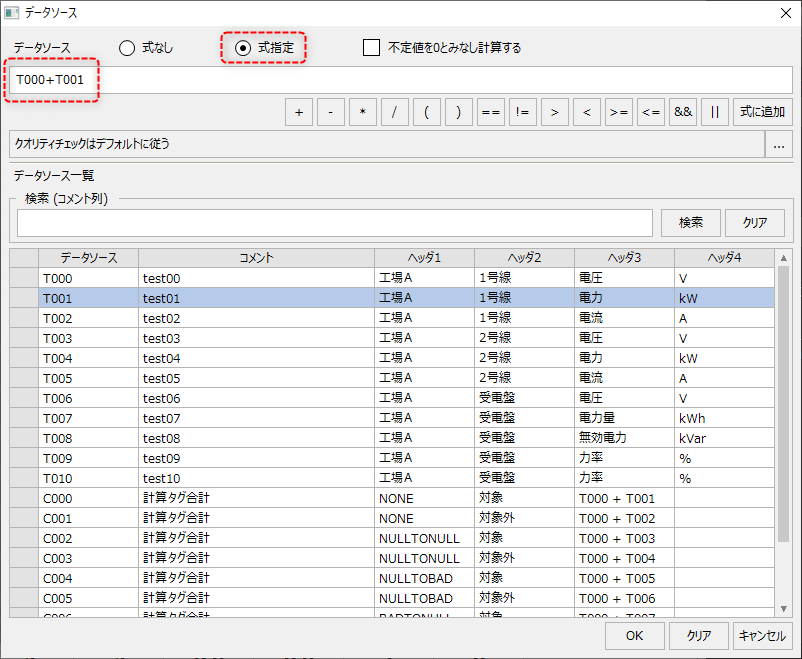Insert an opening parenthesis
The height and width of the screenshot is (659, 802).
tap(426, 112)
